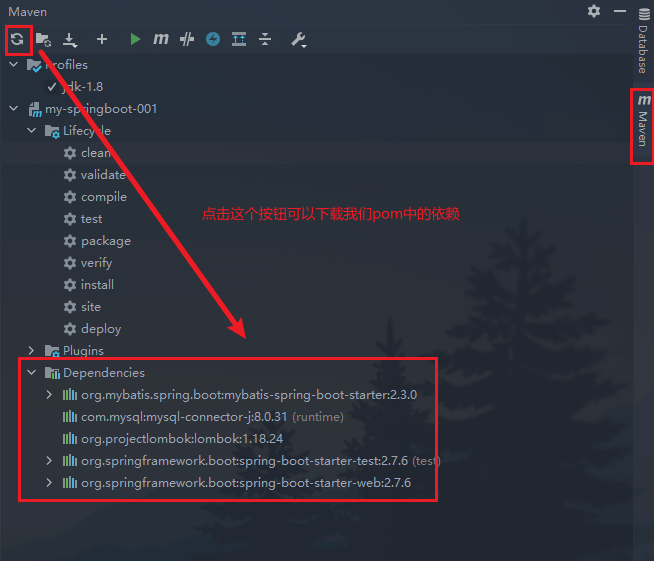Click the my-springboot-001 project label

tap(101, 109)
